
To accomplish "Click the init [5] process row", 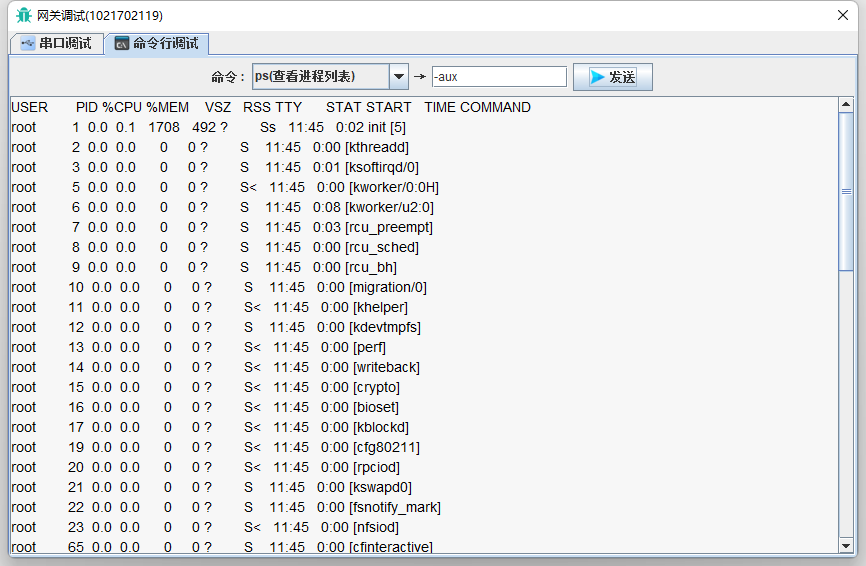I will click(x=209, y=128).
